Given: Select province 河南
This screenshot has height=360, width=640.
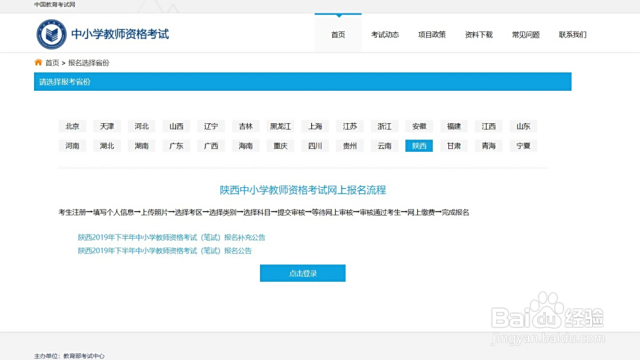Looking at the screenshot, I should point(72,146).
